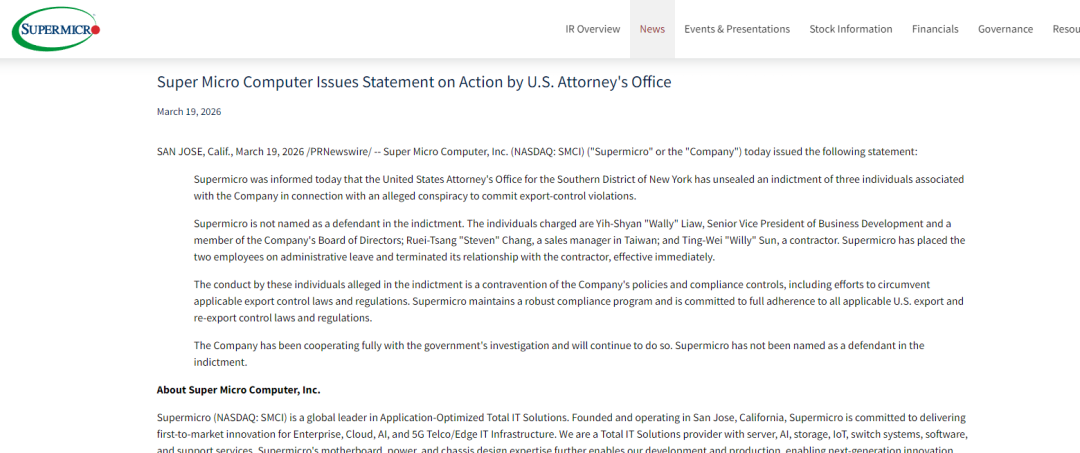Image resolution: width=1080 pixels, height=453 pixels.
Task: Open the Stock Information section
Action: [851, 29]
